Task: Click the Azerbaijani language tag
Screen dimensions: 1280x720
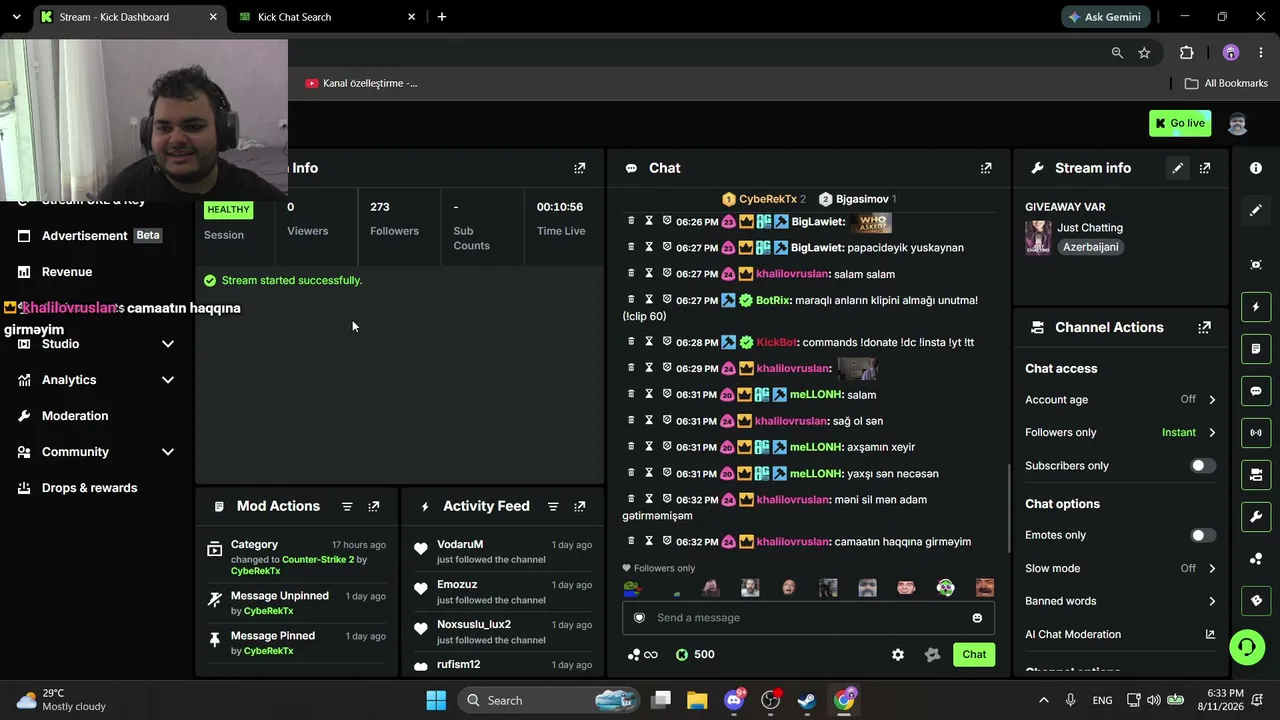Action: [x=1090, y=247]
